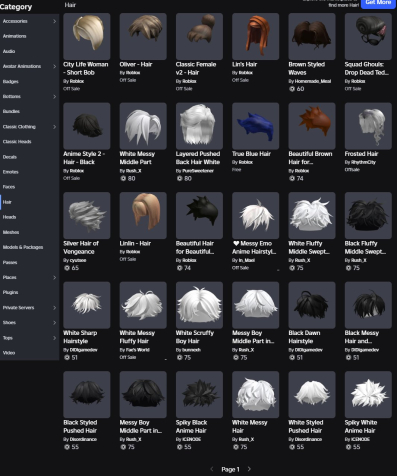Image resolution: width=397 pixels, height=476 pixels.
Task: Expand the Private Servers category chevron
Action: click(x=54, y=308)
